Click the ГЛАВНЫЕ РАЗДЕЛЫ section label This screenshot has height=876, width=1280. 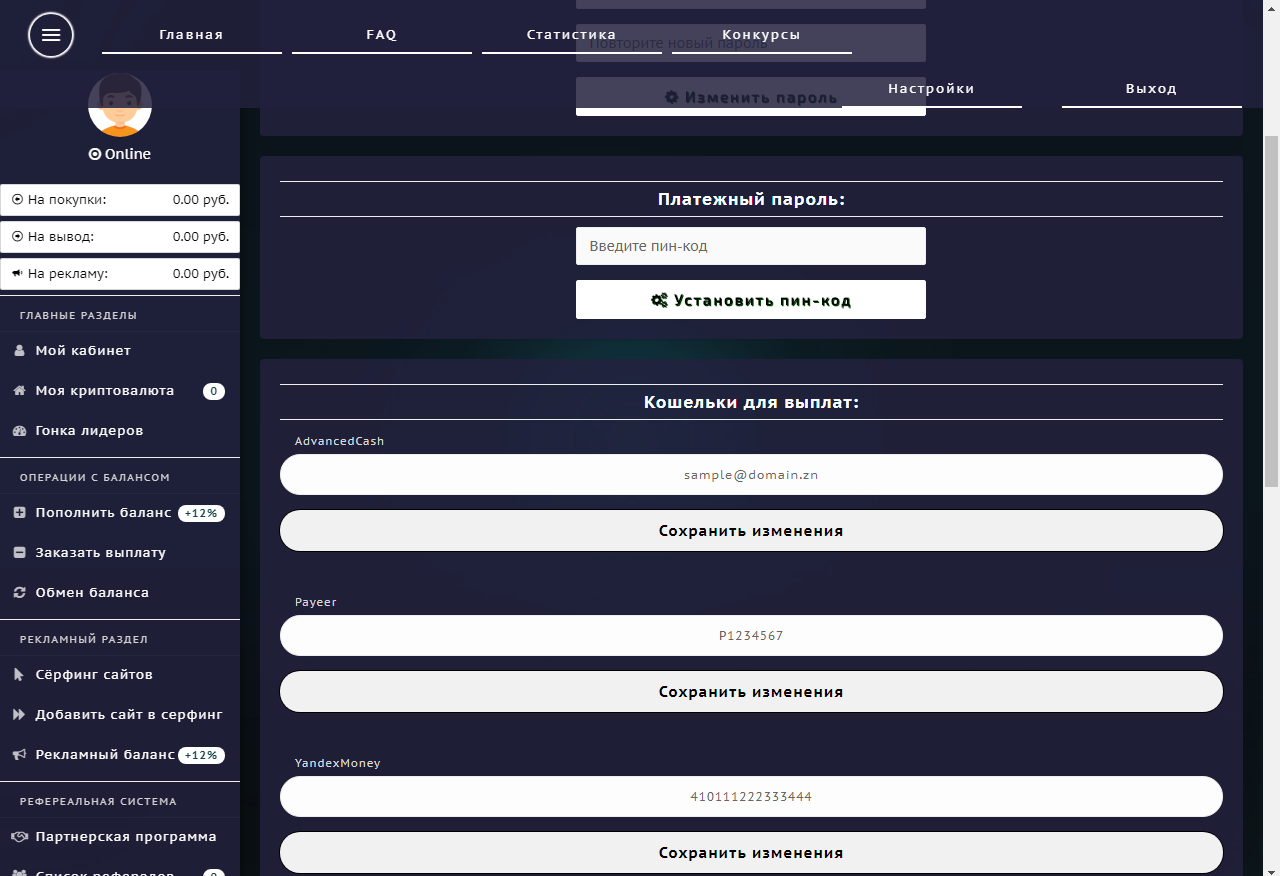point(78,315)
